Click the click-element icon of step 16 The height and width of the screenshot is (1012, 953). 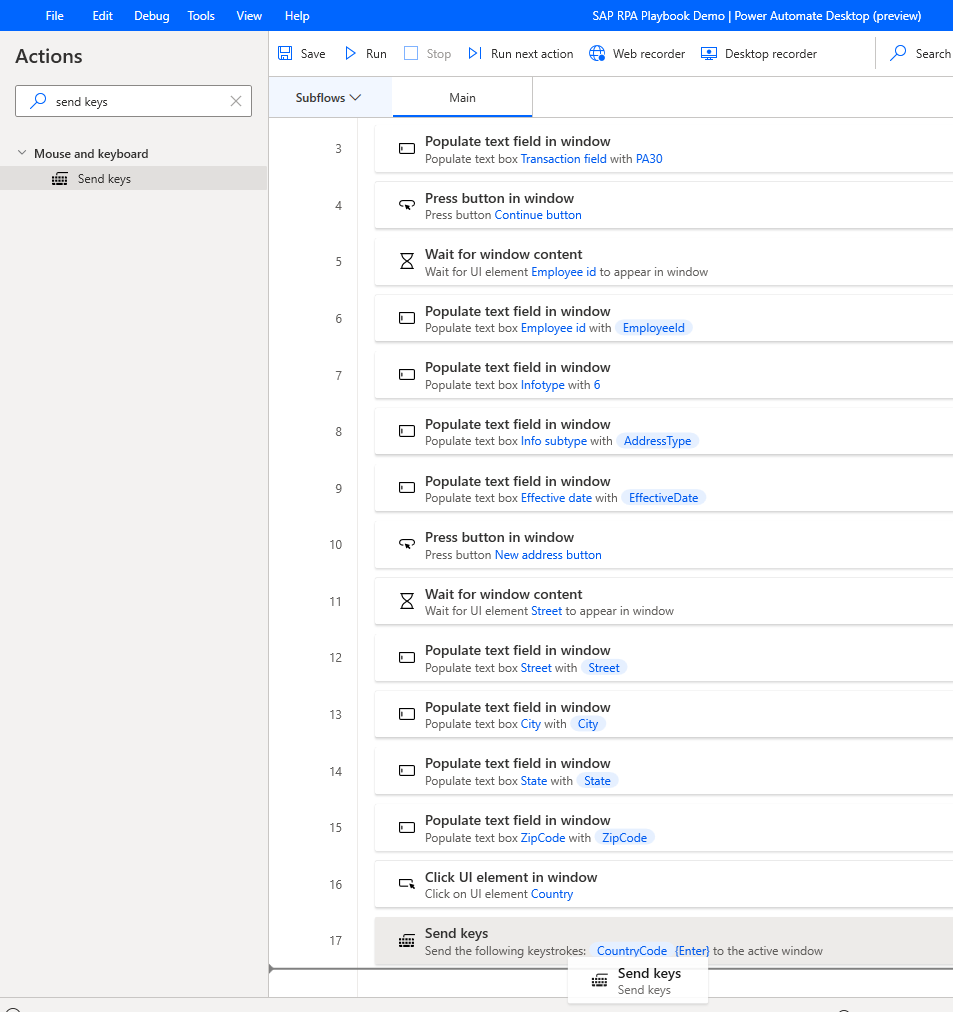coord(407,885)
